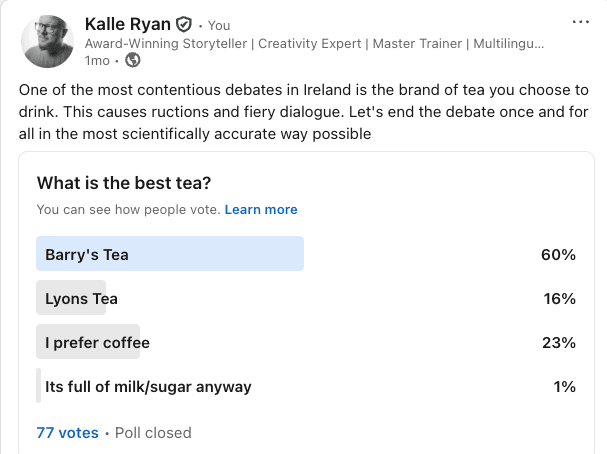607x454 pixels.
Task: Click the 23% result for coffee
Action: click(558, 342)
